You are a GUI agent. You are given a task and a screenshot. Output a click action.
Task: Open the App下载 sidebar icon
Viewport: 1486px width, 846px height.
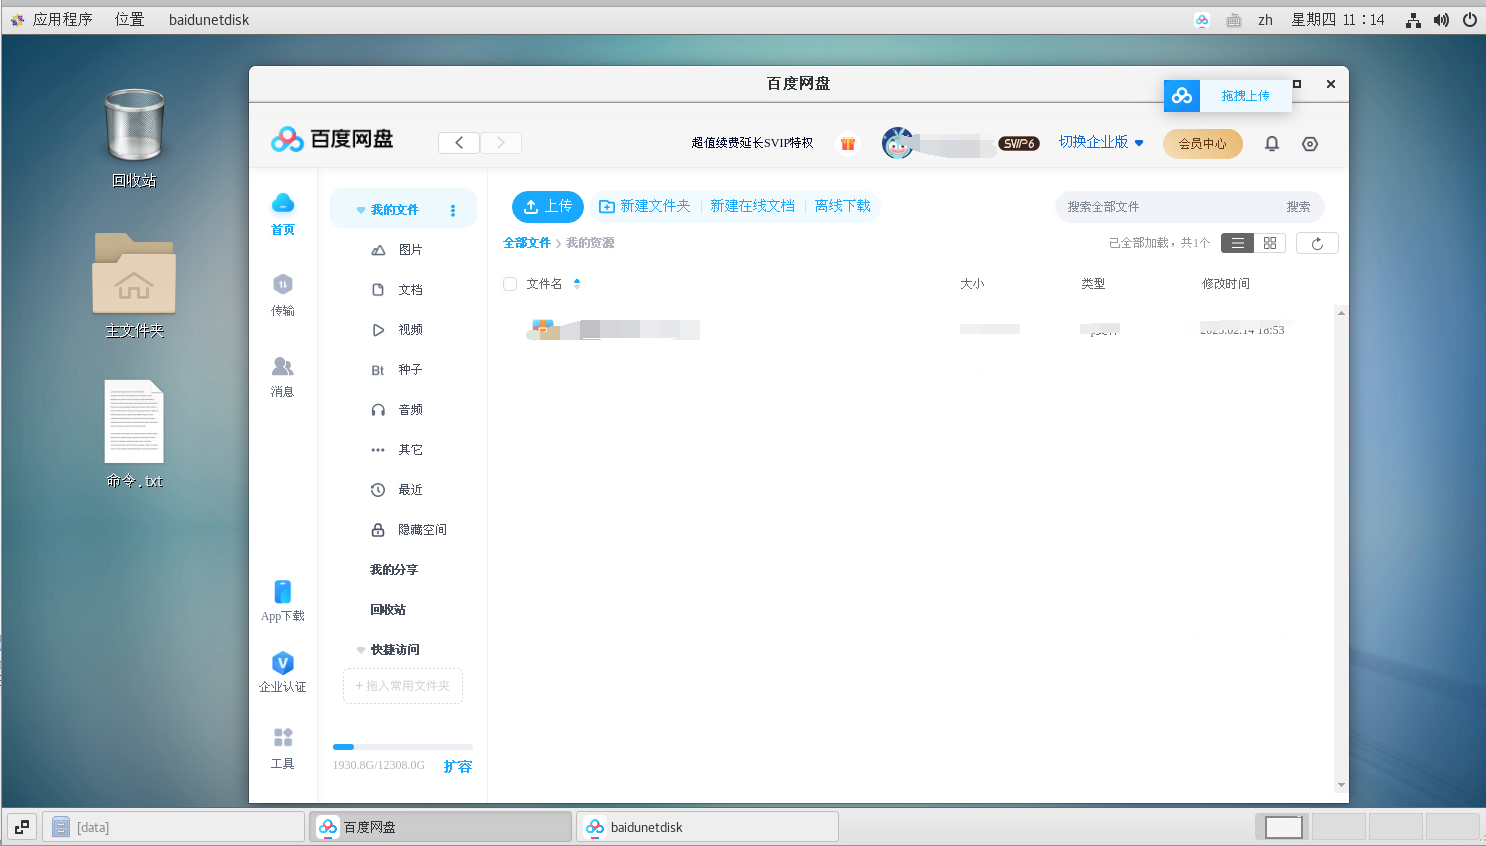[x=283, y=591]
